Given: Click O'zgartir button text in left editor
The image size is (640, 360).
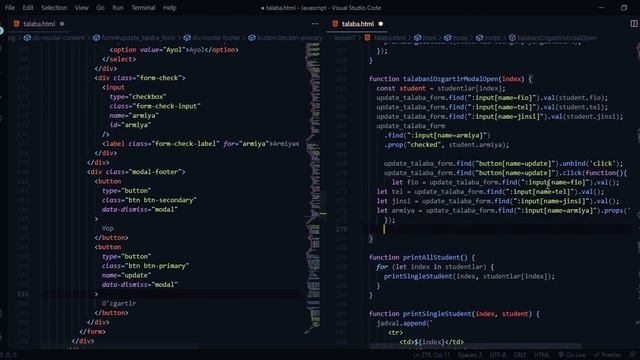Looking at the screenshot, I should 119,303.
